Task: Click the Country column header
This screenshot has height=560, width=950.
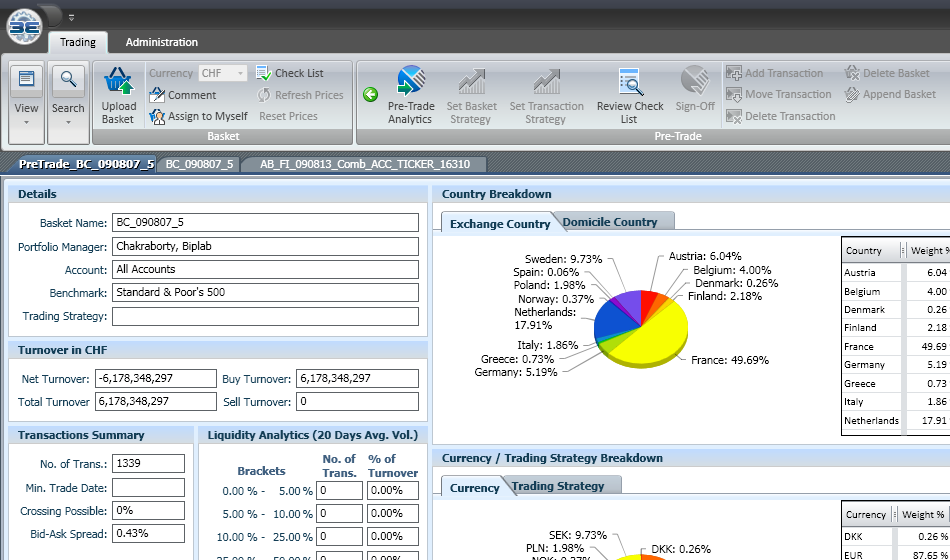Action: coord(870,251)
